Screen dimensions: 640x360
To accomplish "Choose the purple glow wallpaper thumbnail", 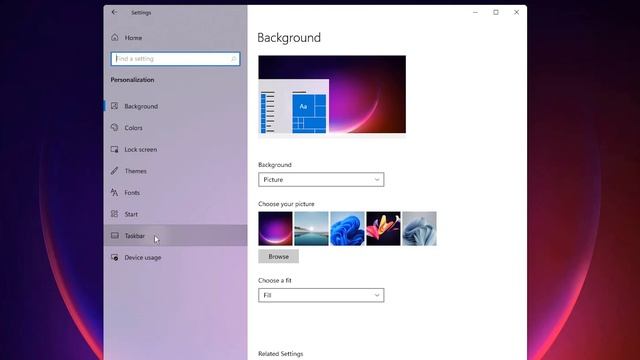I will click(276, 229).
